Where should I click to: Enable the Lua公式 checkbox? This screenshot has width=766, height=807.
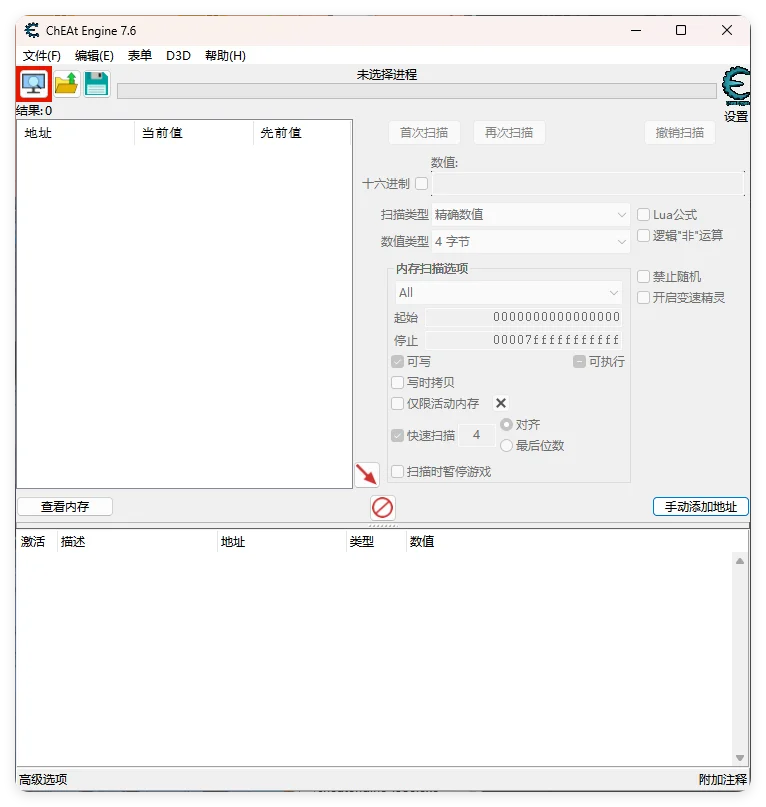click(x=643, y=214)
